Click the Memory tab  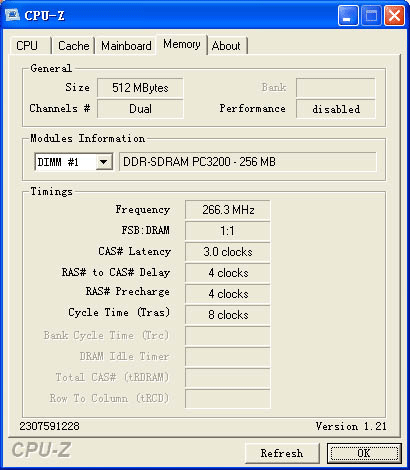[182, 44]
